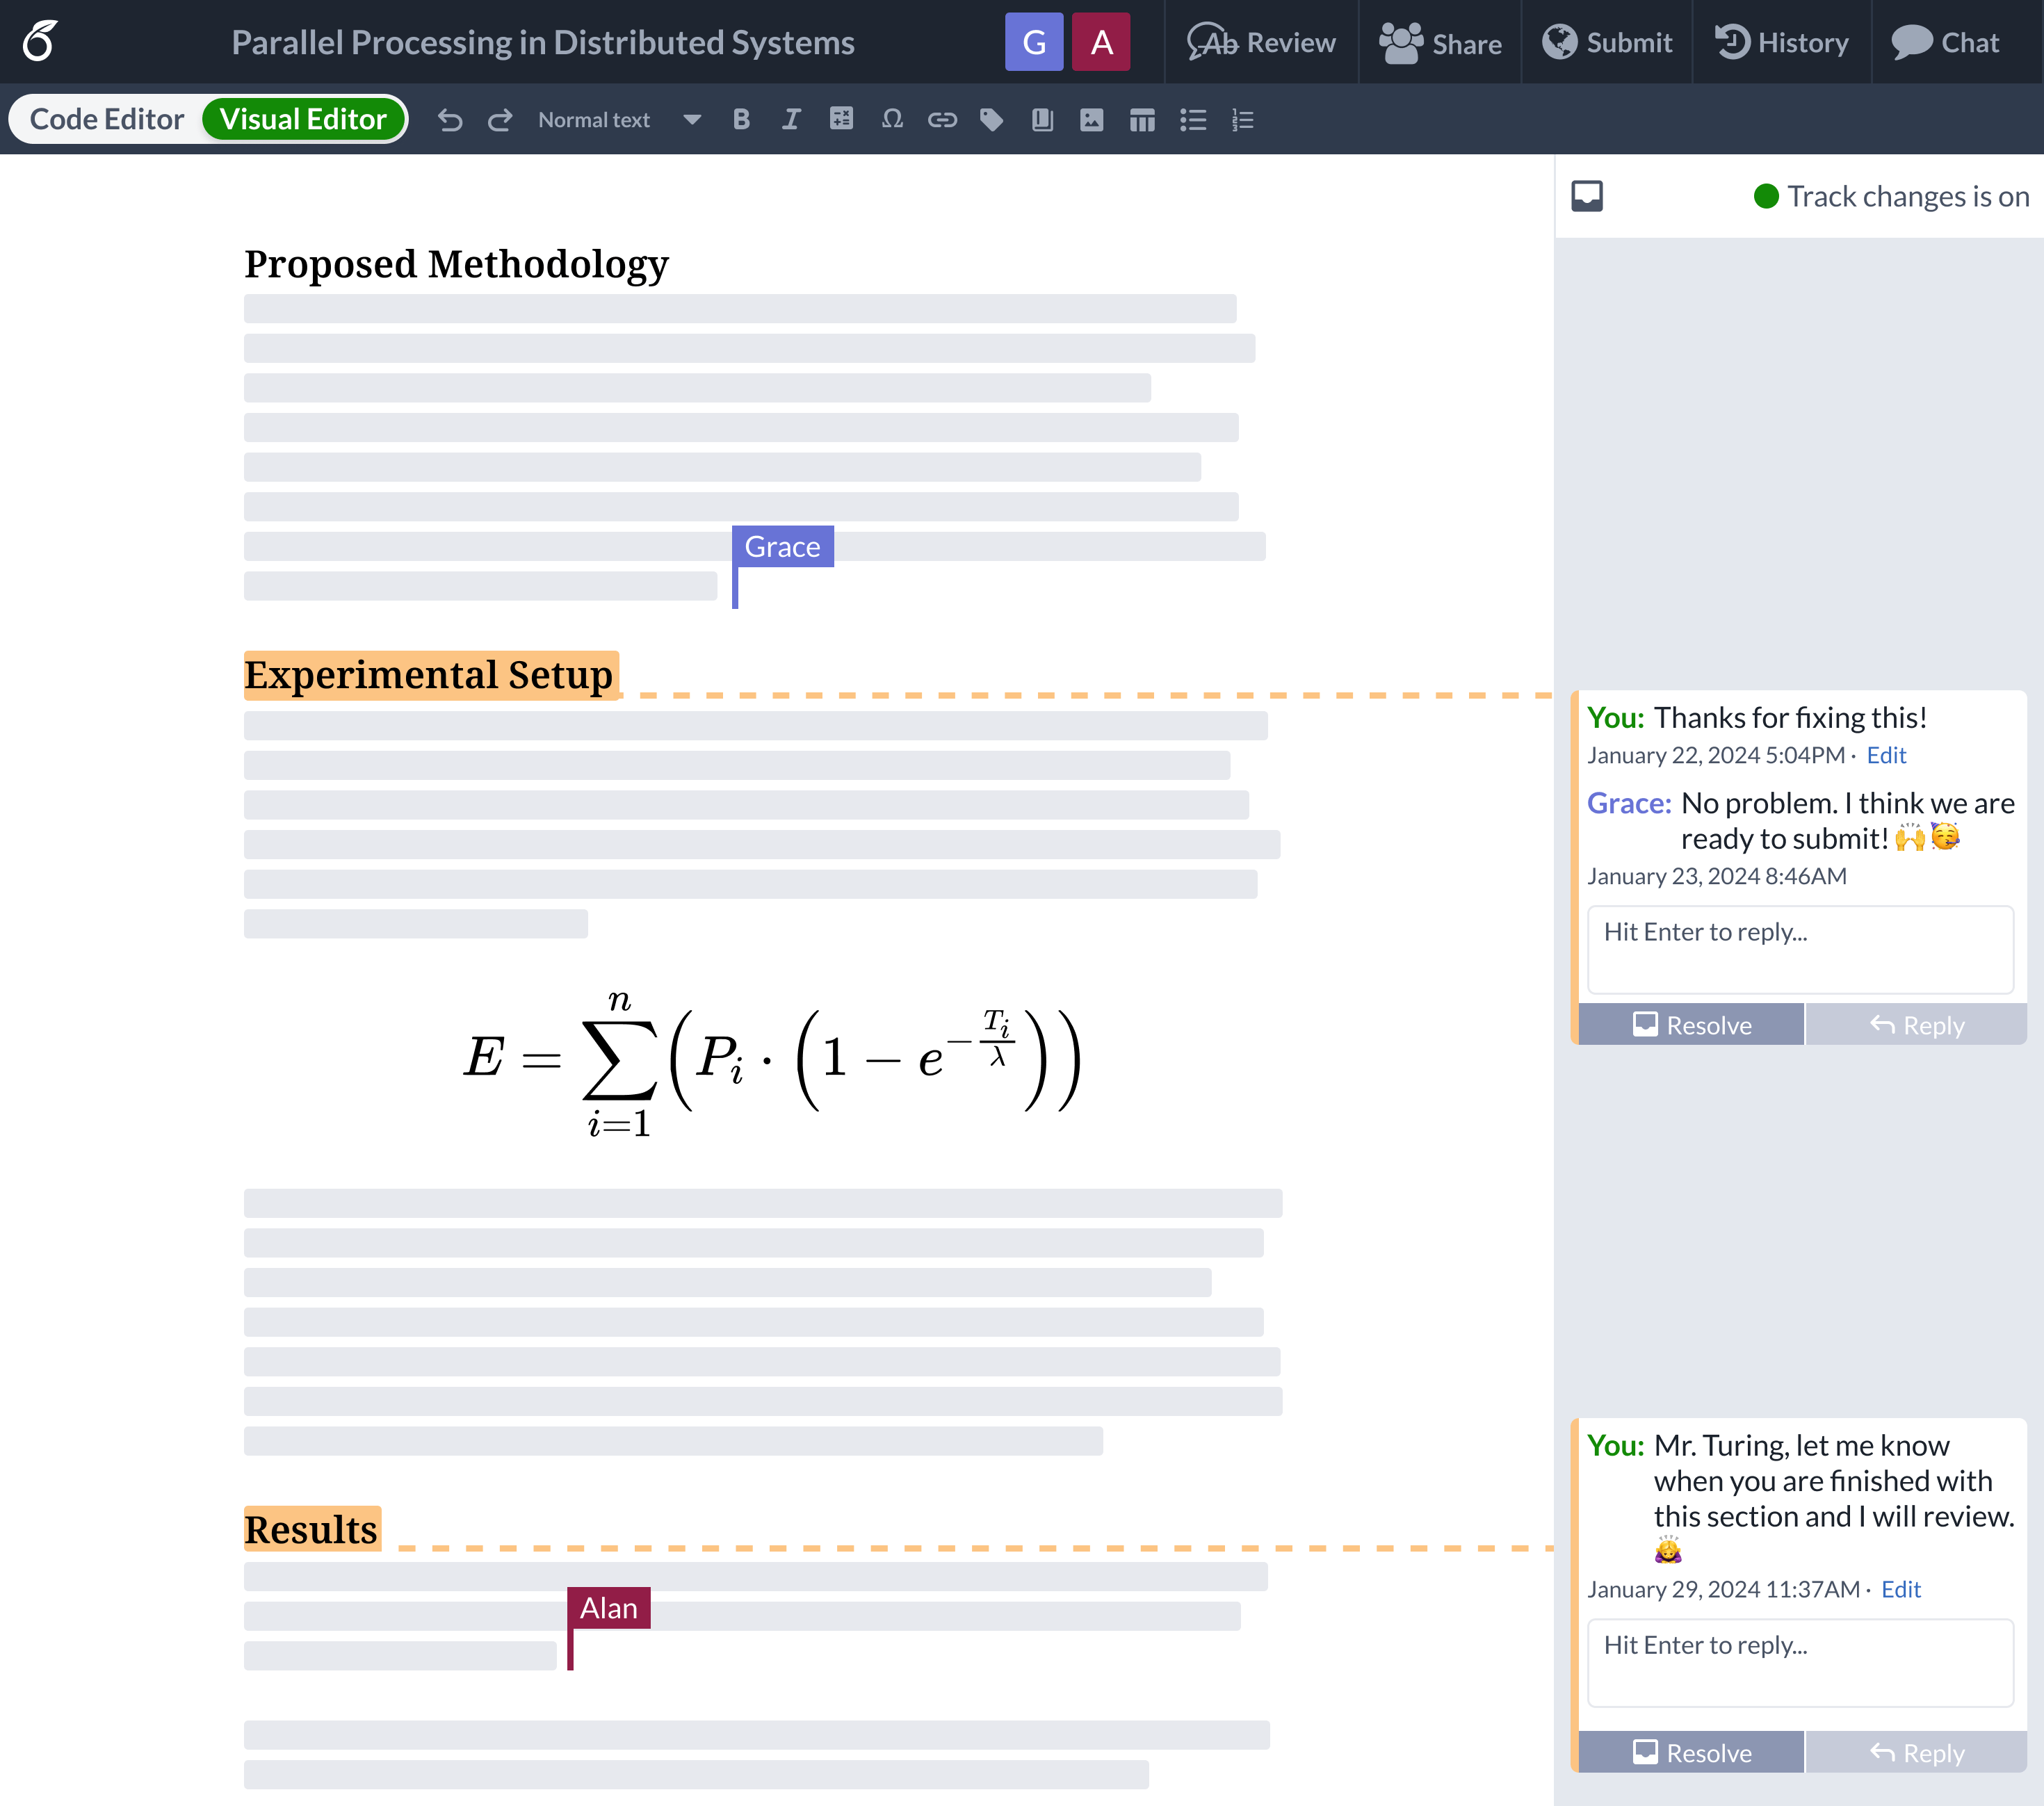
Task: Click Grace's purple G collaborator badge
Action: pos(1034,42)
